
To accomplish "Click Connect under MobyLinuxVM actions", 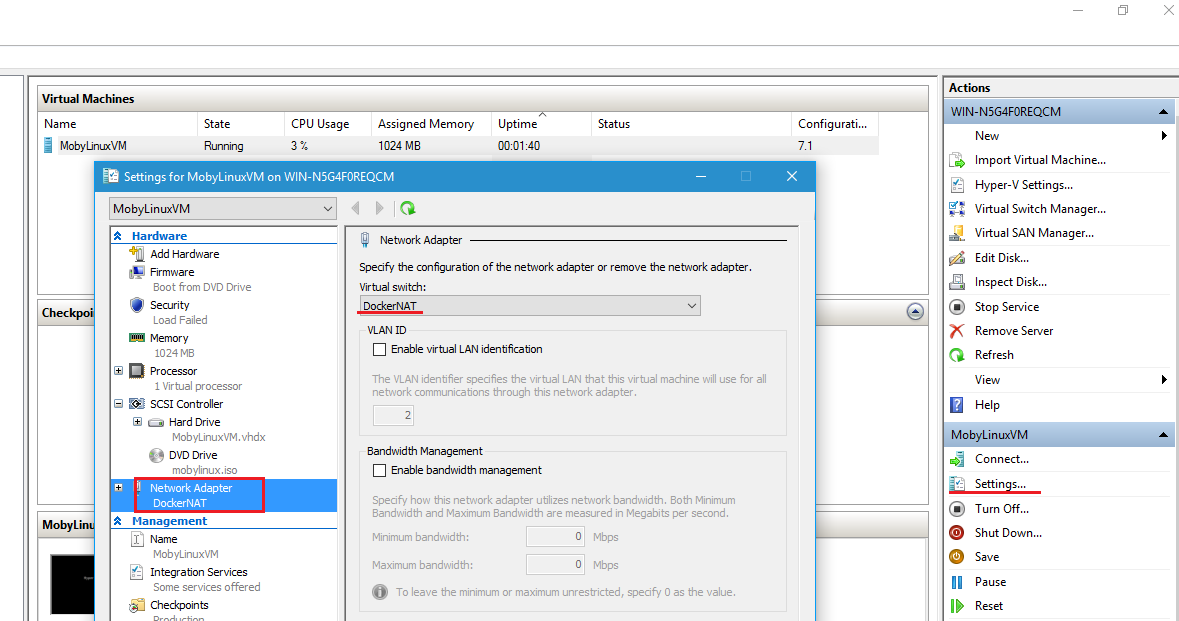I will [1001, 459].
